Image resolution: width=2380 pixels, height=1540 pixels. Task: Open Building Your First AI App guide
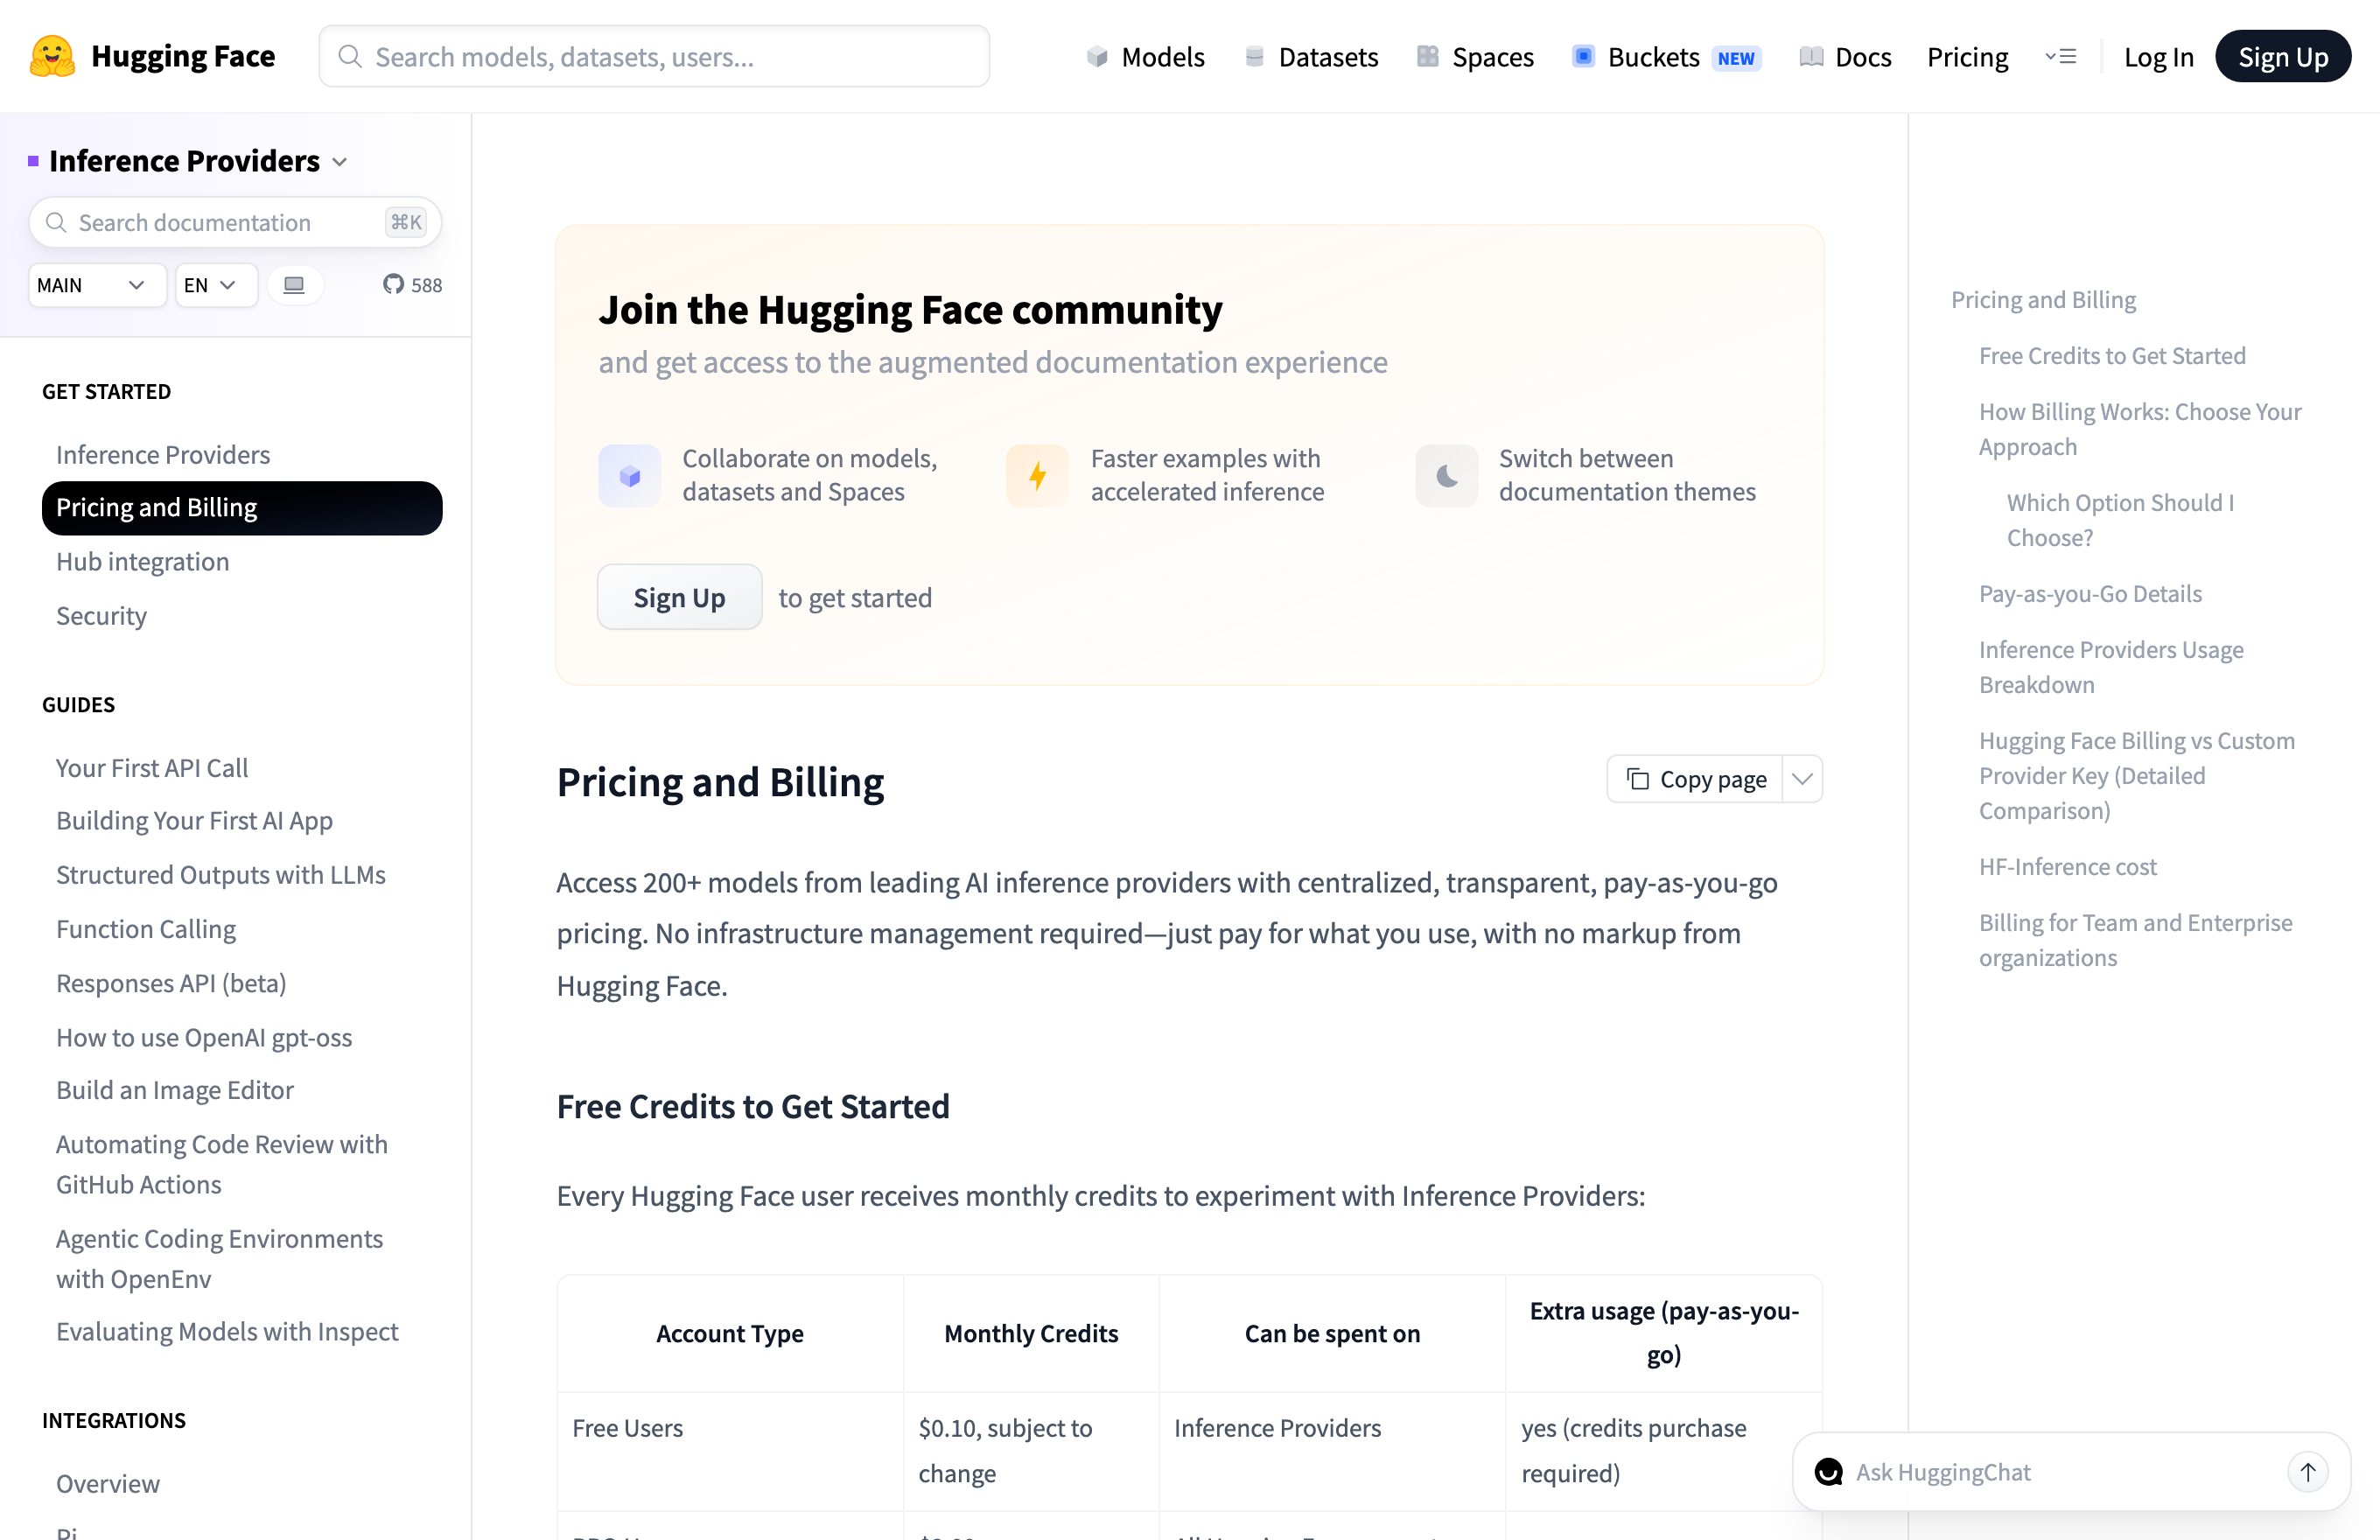[x=194, y=820]
